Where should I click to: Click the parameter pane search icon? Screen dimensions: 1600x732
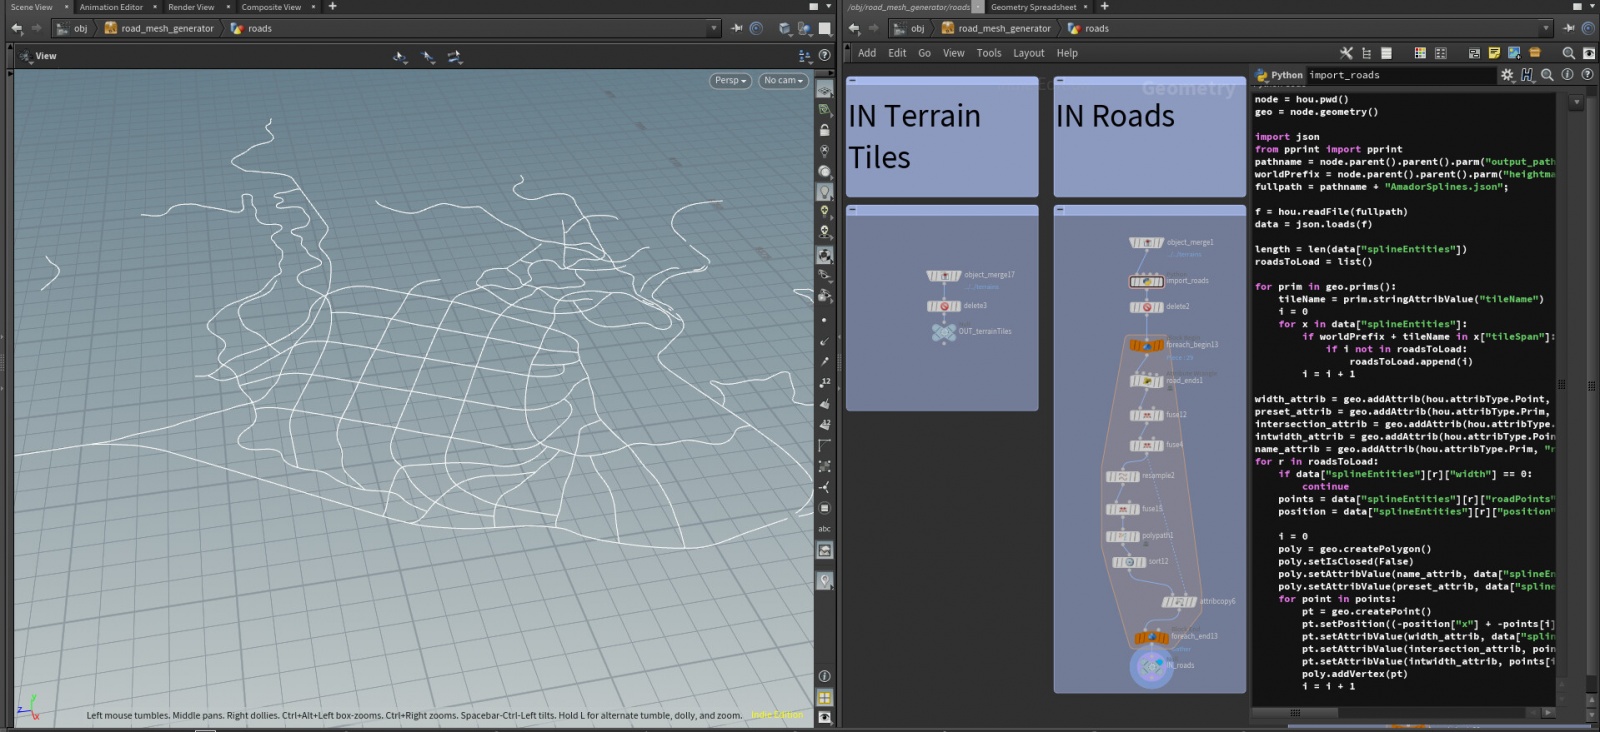click(1547, 75)
